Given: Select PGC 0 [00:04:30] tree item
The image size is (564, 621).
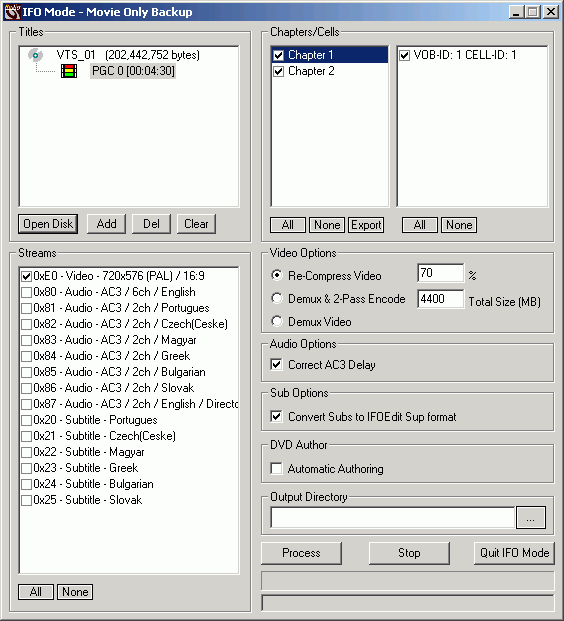Looking at the screenshot, I should [x=133, y=71].
